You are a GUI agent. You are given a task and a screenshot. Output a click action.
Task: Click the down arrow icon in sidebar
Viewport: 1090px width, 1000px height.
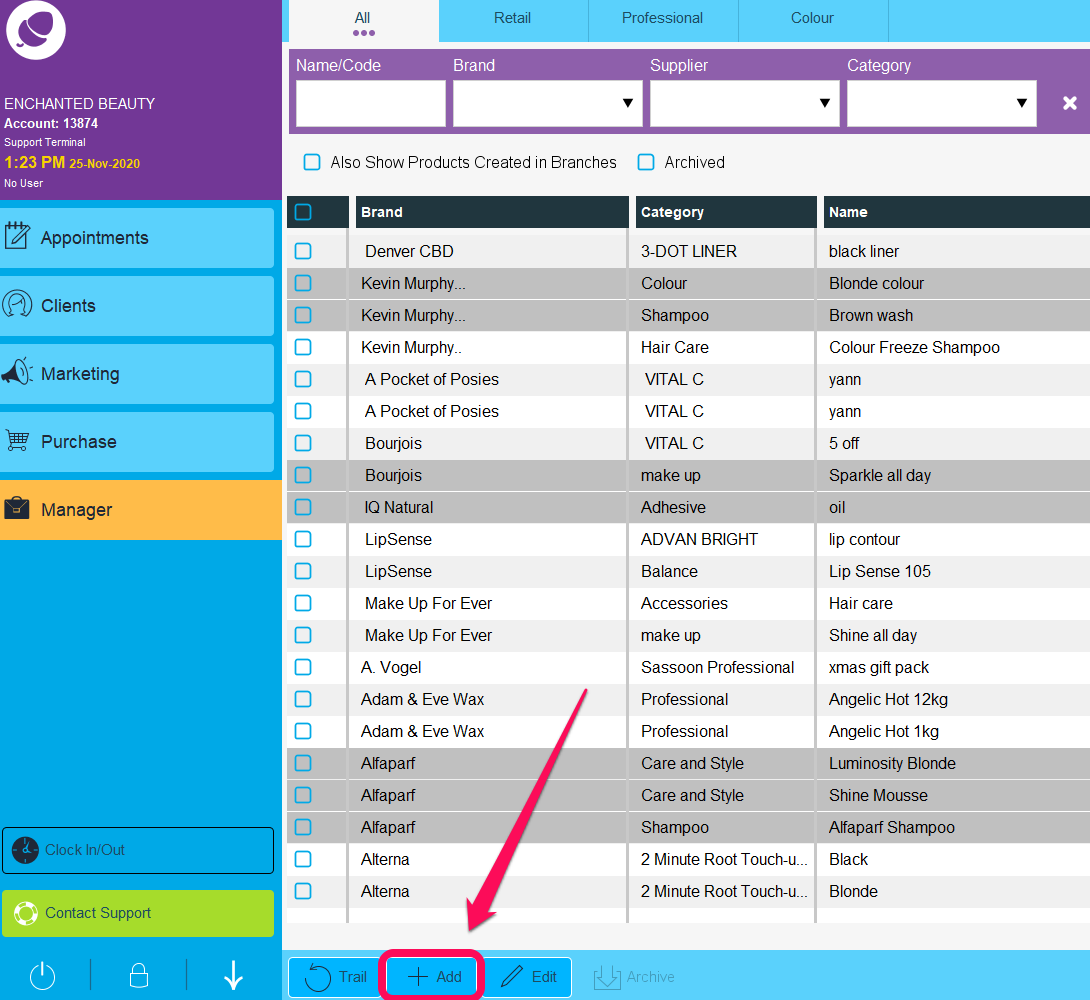point(233,975)
